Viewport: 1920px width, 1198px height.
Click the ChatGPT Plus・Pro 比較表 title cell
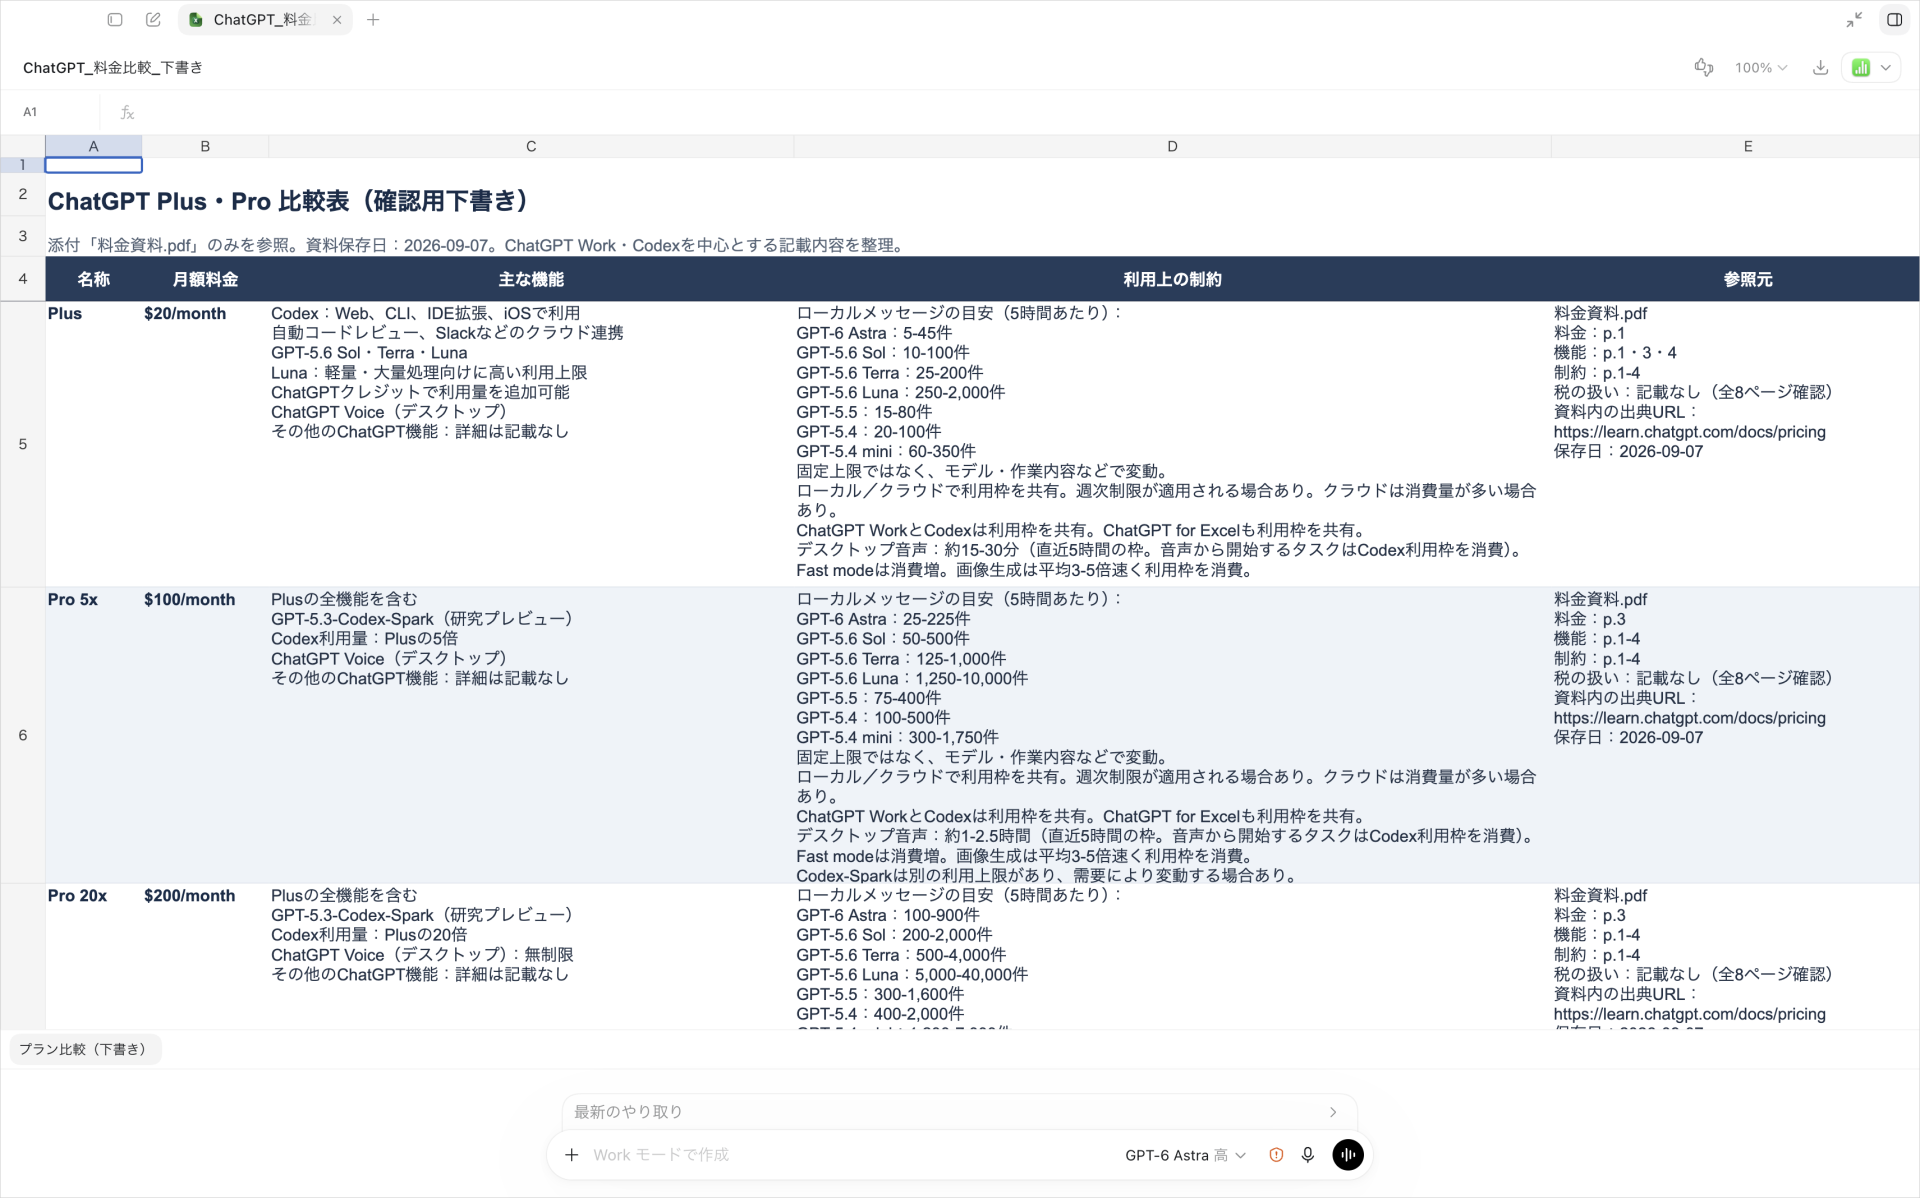pyautogui.click(x=288, y=201)
